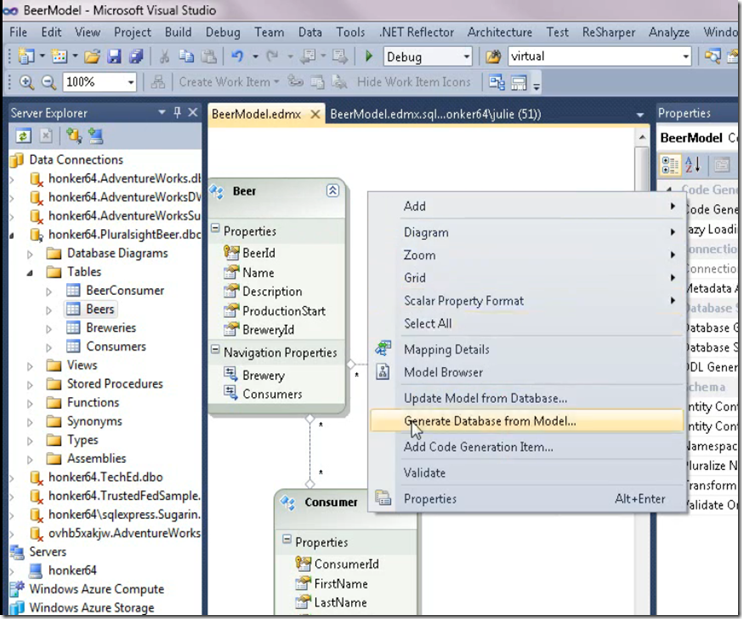The width and height of the screenshot is (742, 619).
Task: Click the Save icon in toolbar
Action: 114,57
